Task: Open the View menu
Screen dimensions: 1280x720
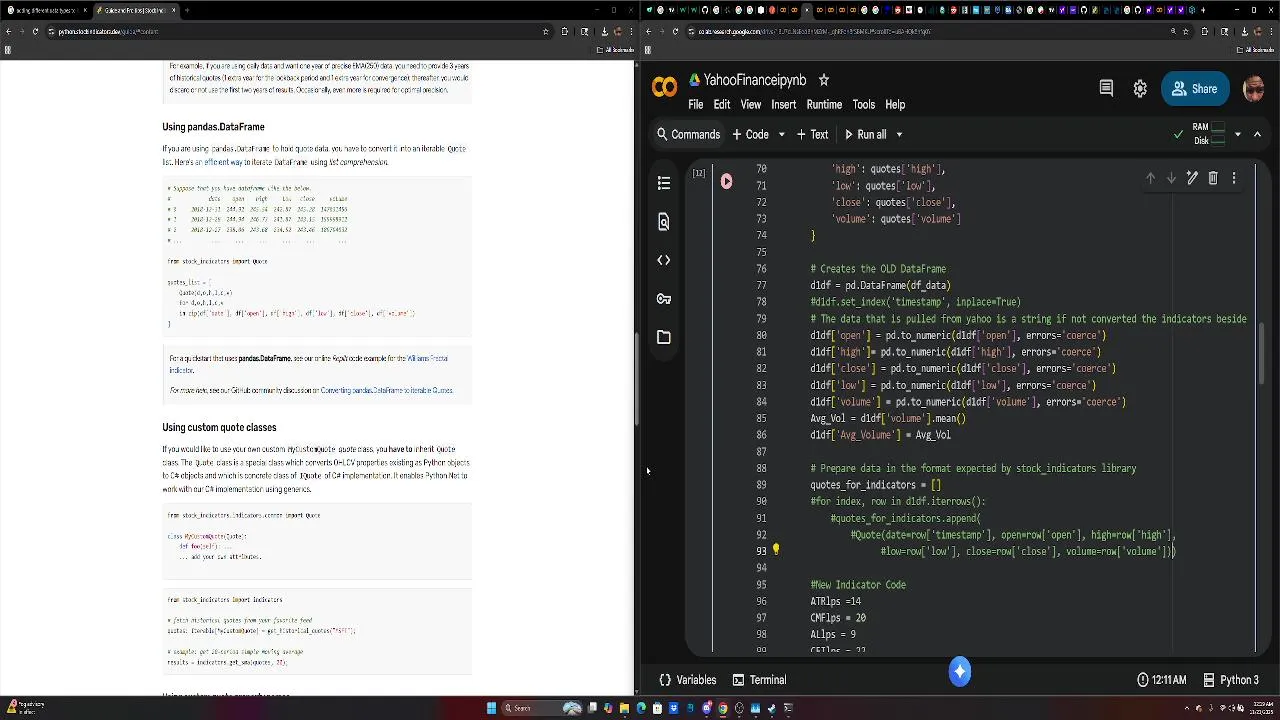Action: click(751, 104)
